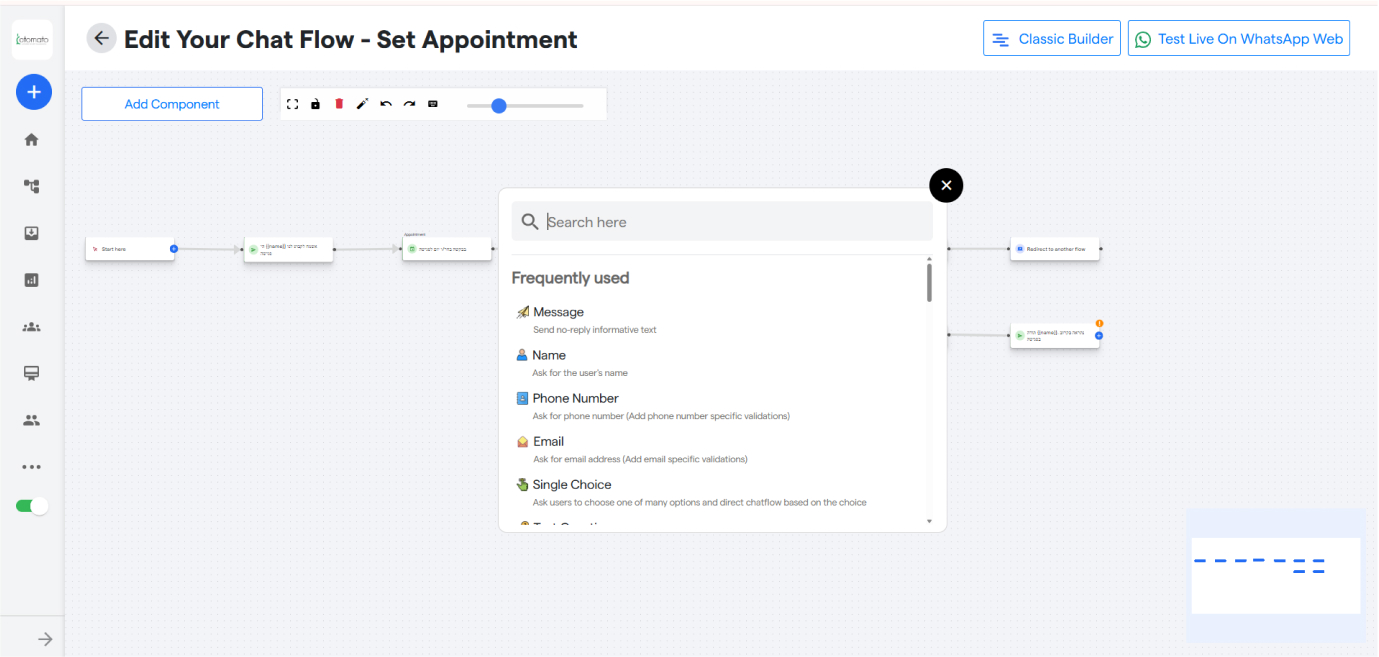Viewport: 1379px width, 657px height.
Task: Open the Home icon in sidebar
Action: click(32, 140)
